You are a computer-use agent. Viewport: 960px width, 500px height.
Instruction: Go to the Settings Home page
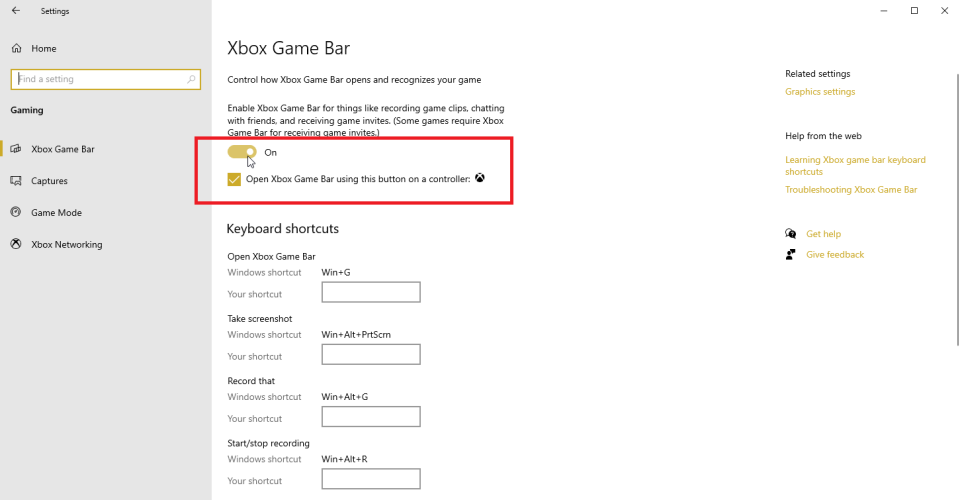(x=43, y=48)
